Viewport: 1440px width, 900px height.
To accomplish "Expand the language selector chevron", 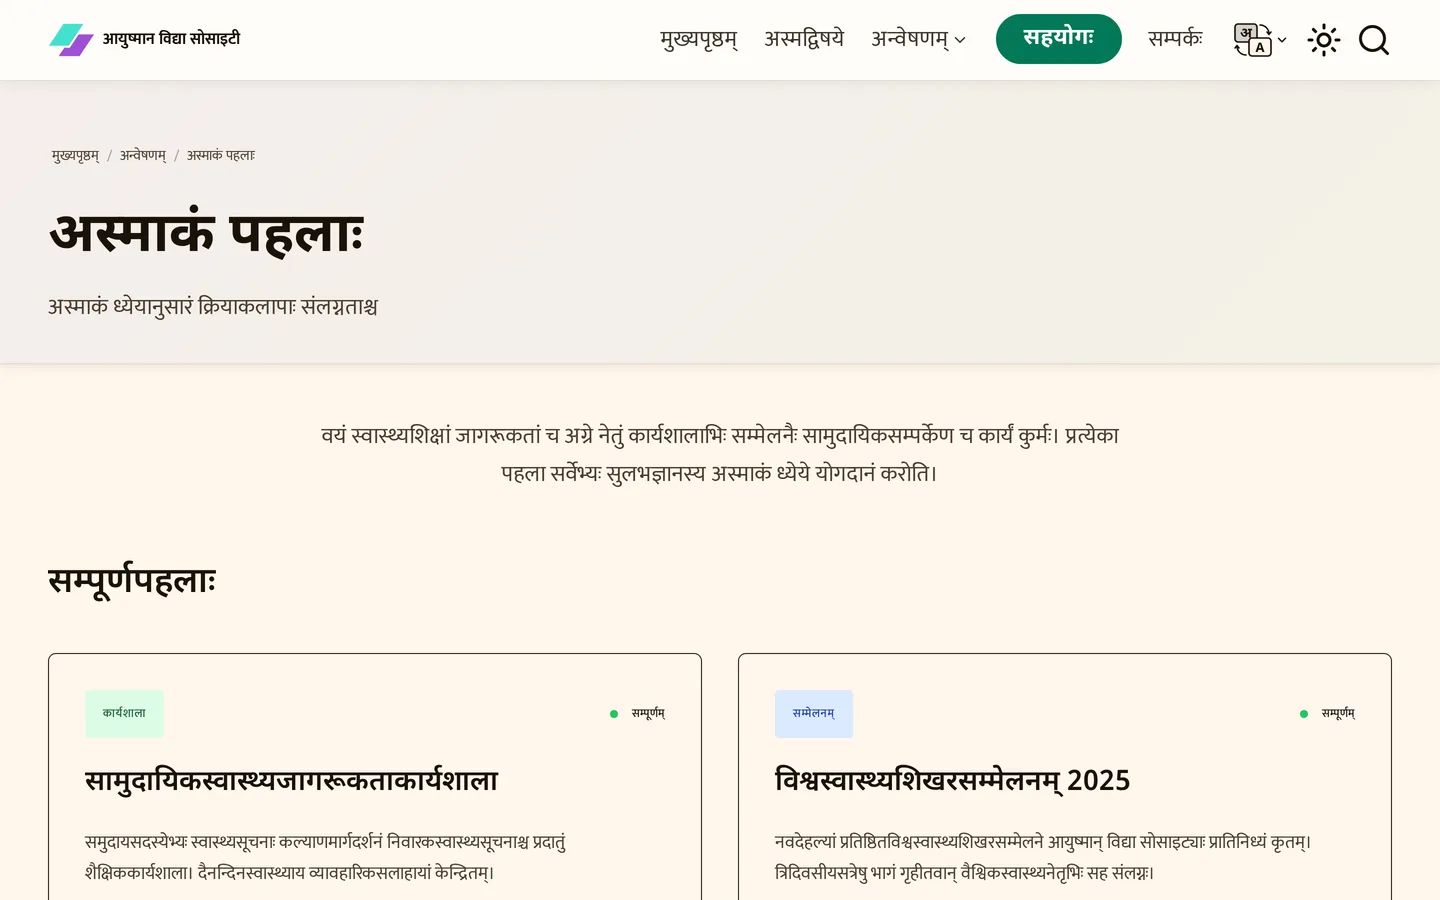I will pos(1282,41).
